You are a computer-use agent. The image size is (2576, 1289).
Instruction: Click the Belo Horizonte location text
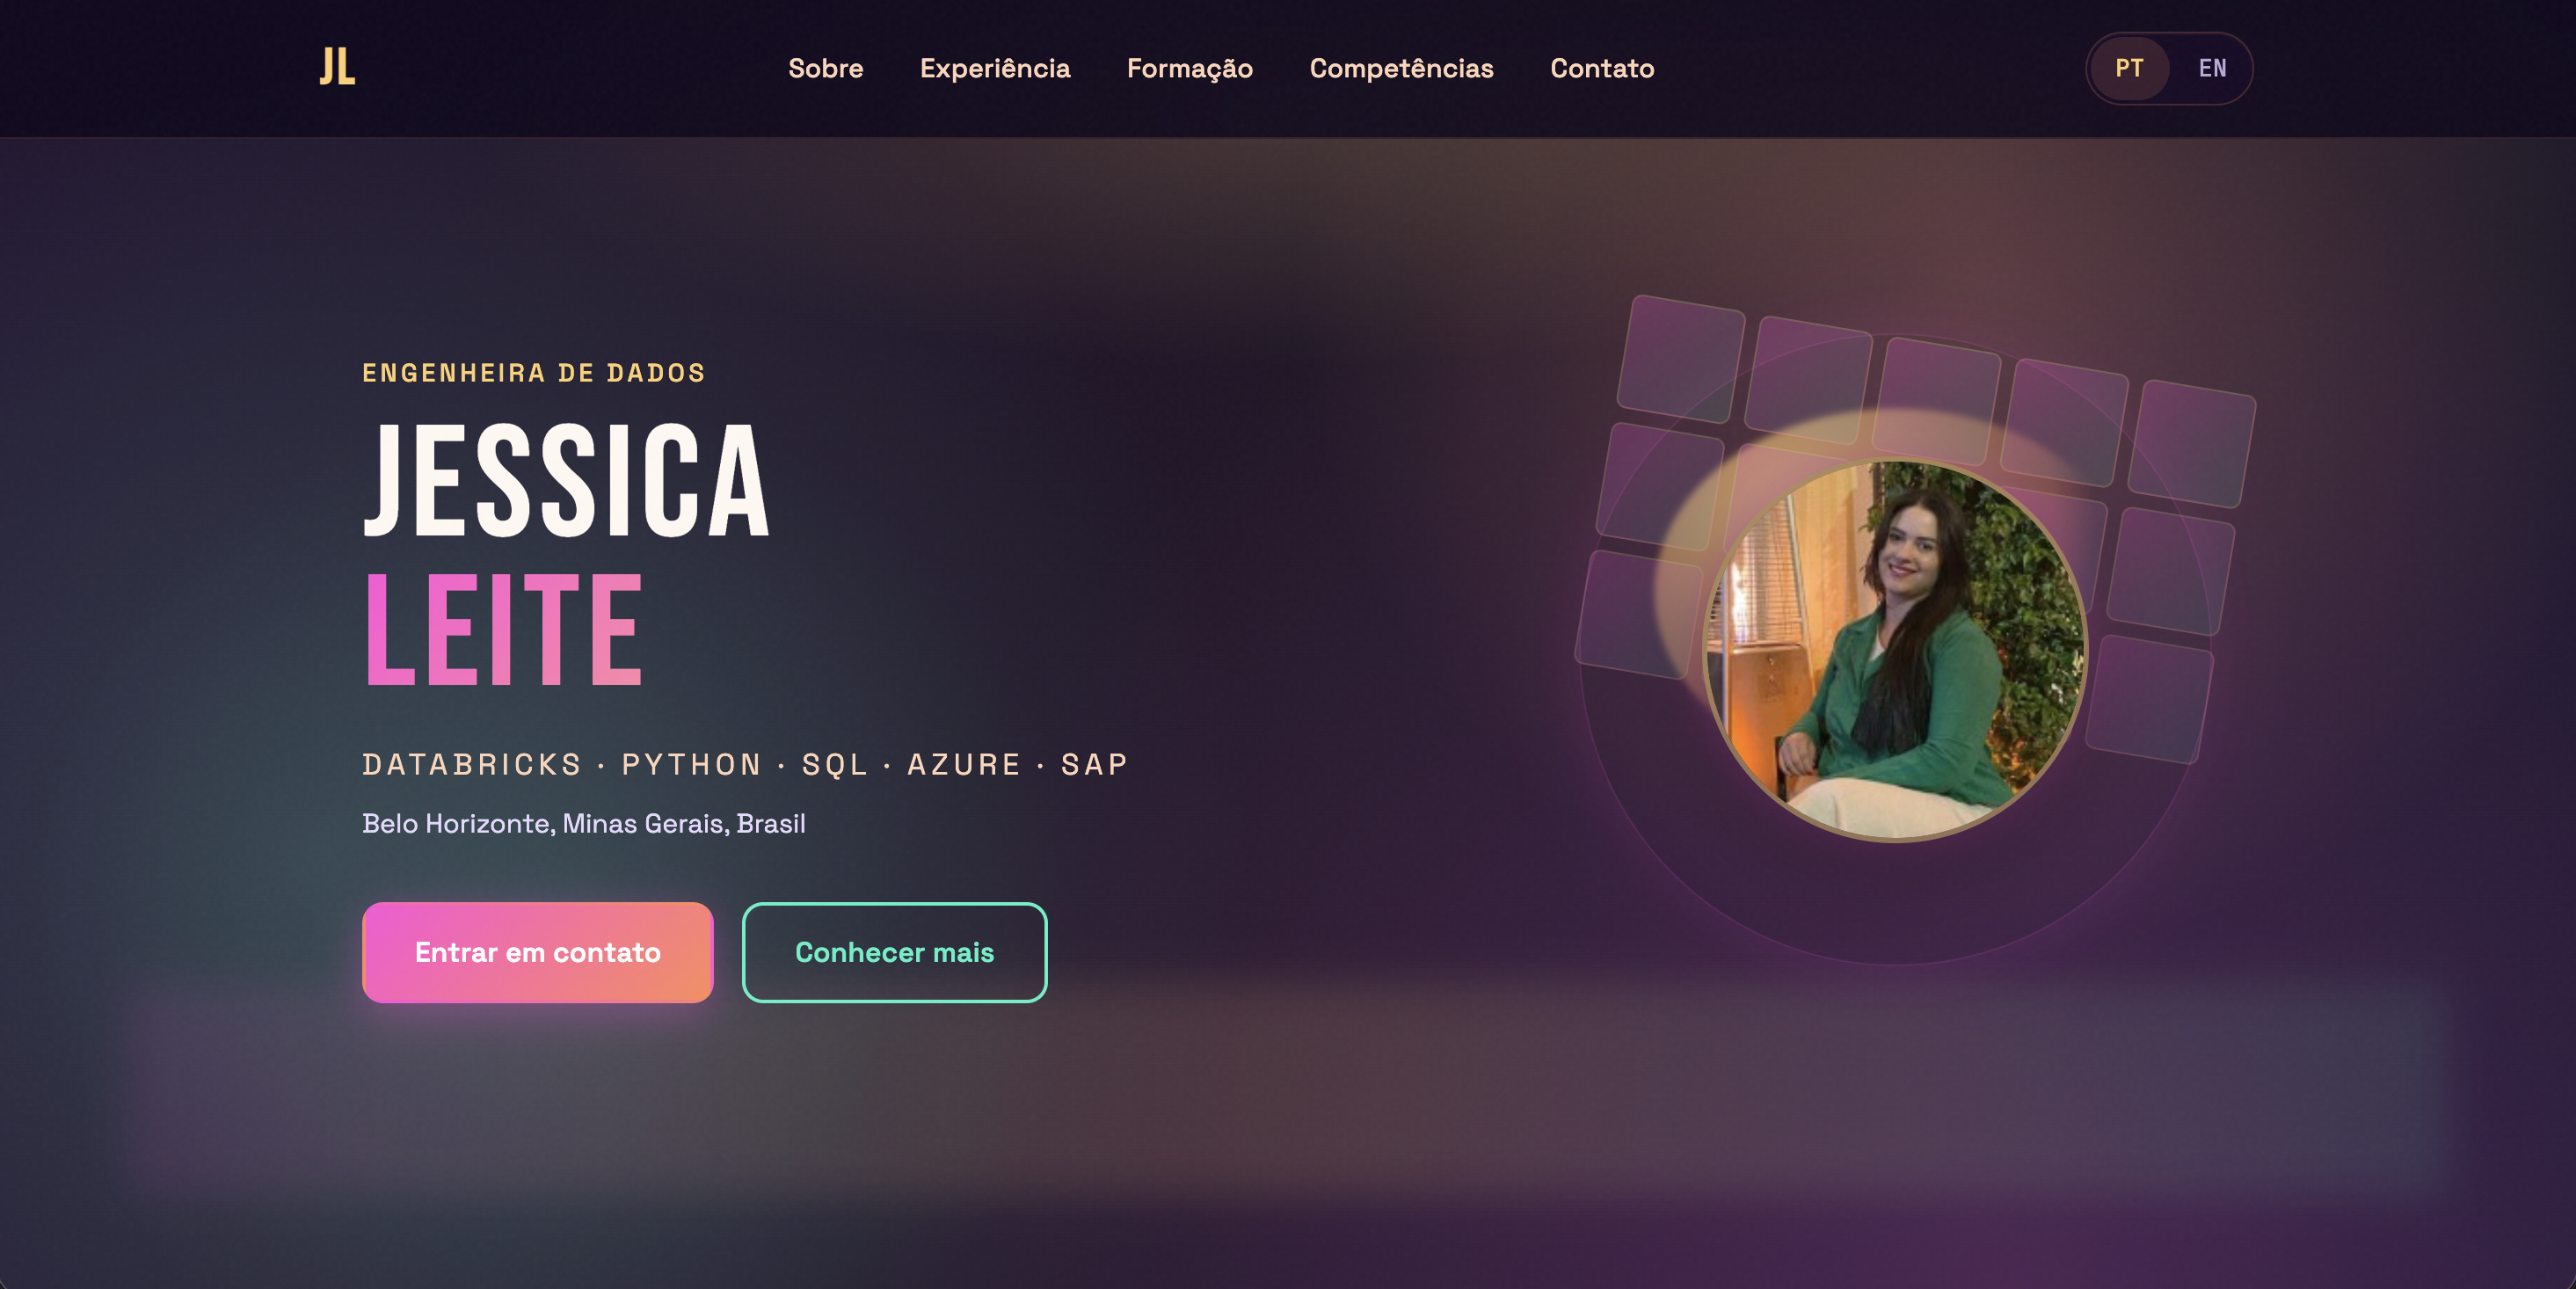(x=583, y=823)
